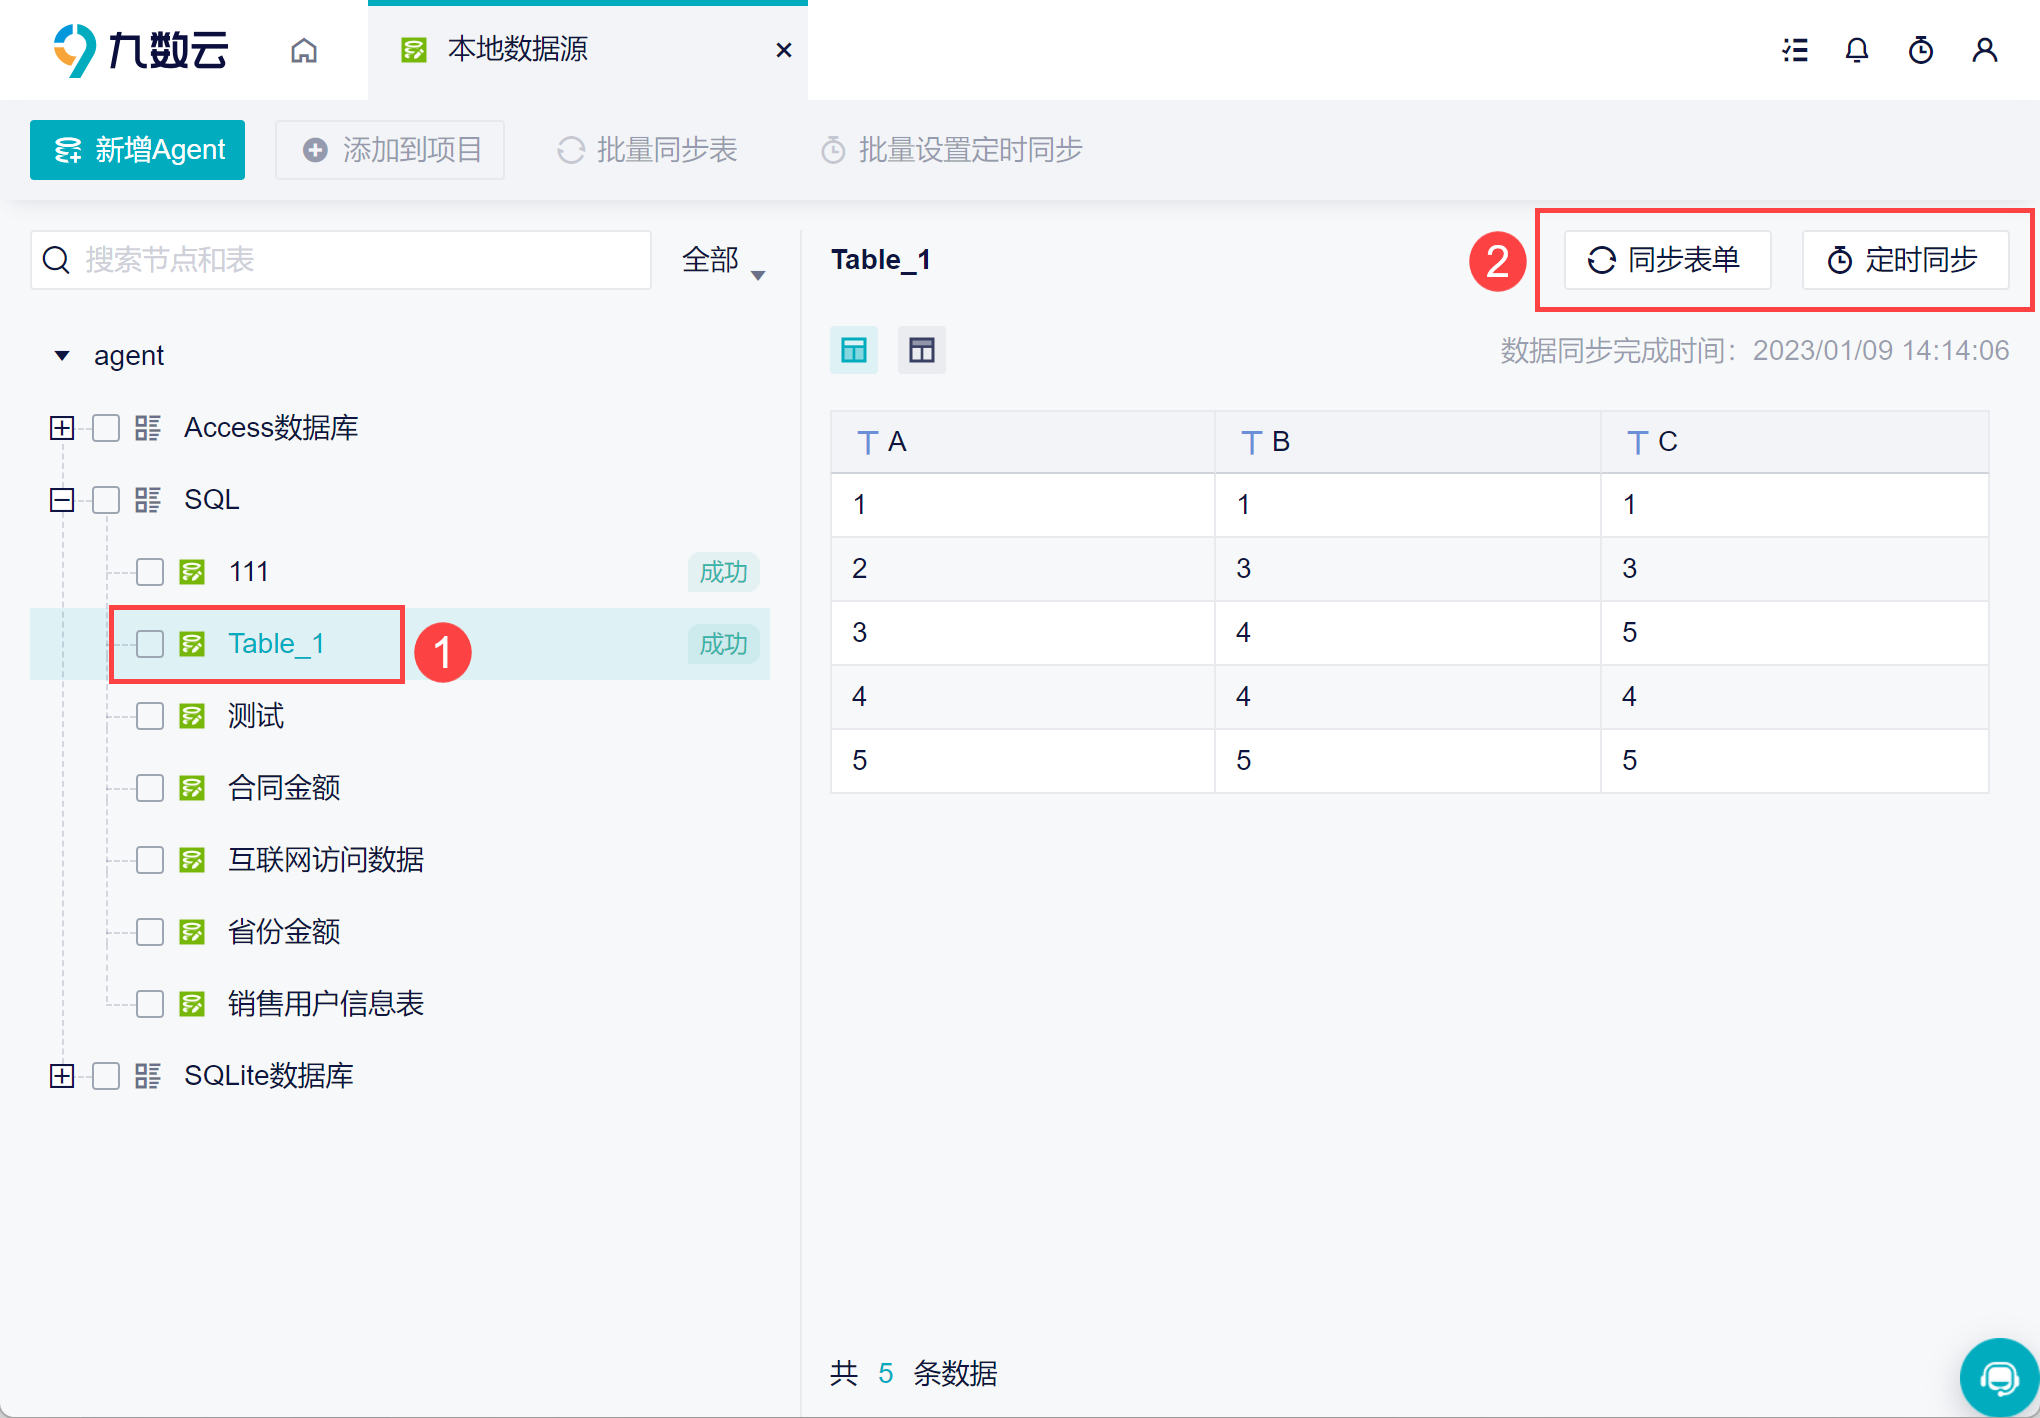Expand the SQLite数据库 node
The image size is (2040, 1418).
[62, 1076]
